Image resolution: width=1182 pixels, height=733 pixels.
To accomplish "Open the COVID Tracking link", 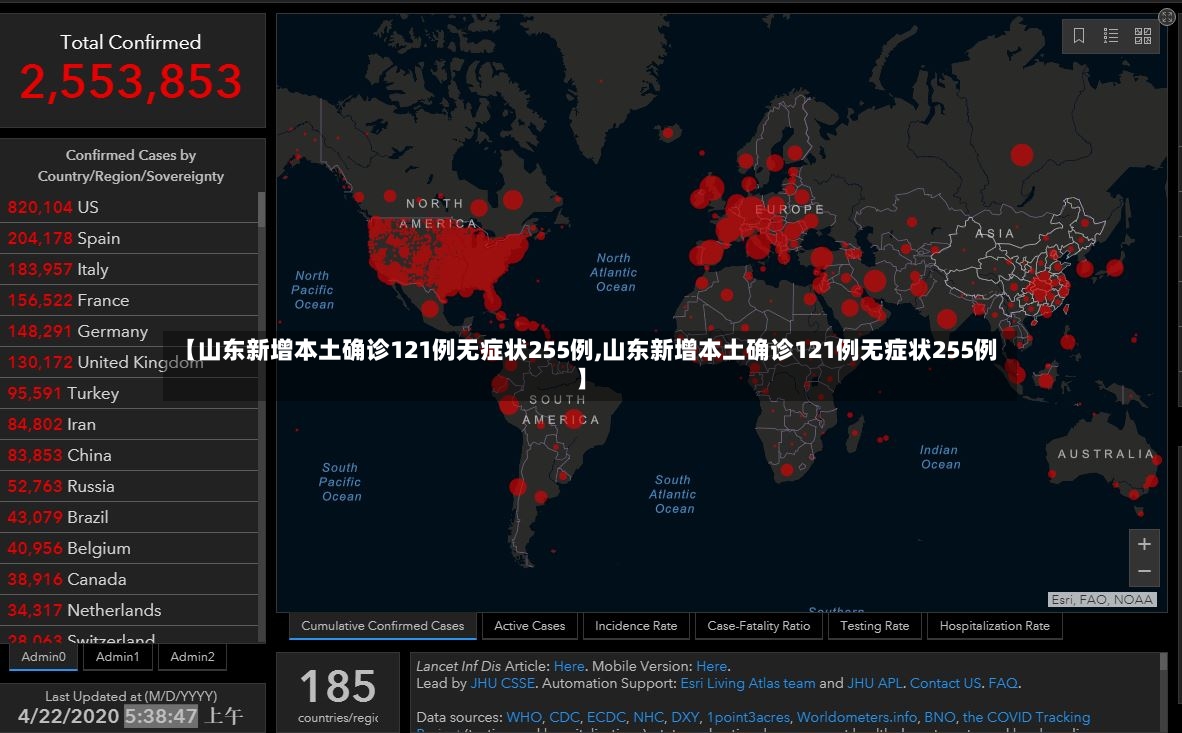I will tap(1026, 717).
